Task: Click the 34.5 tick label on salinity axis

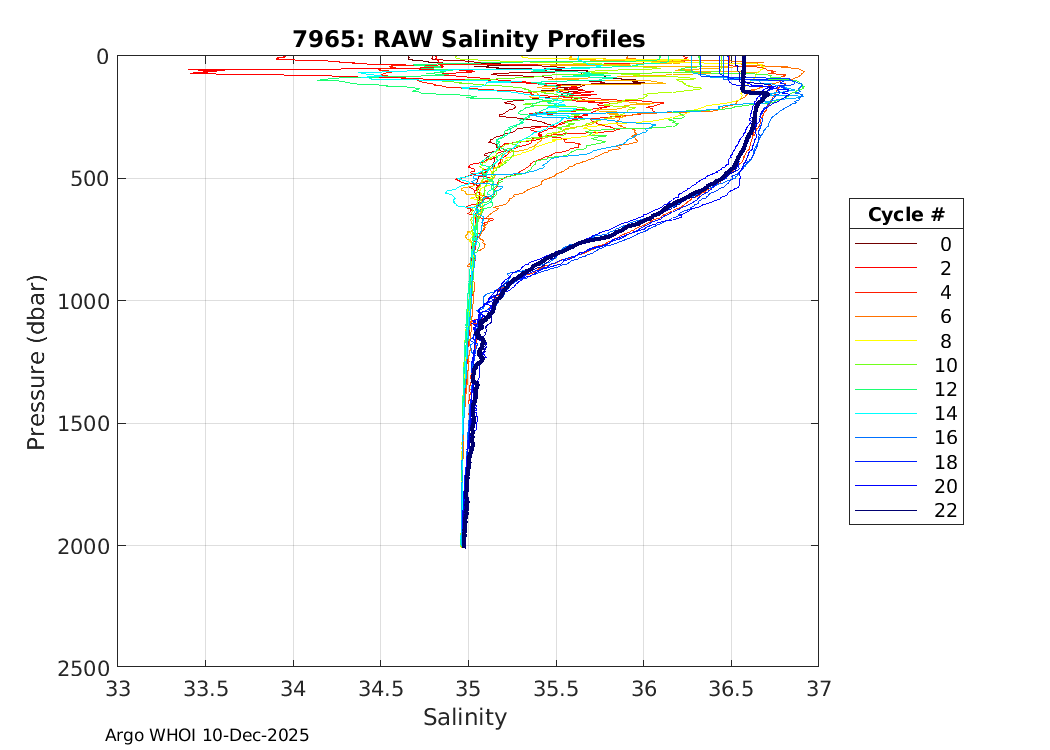Action: click(x=380, y=688)
